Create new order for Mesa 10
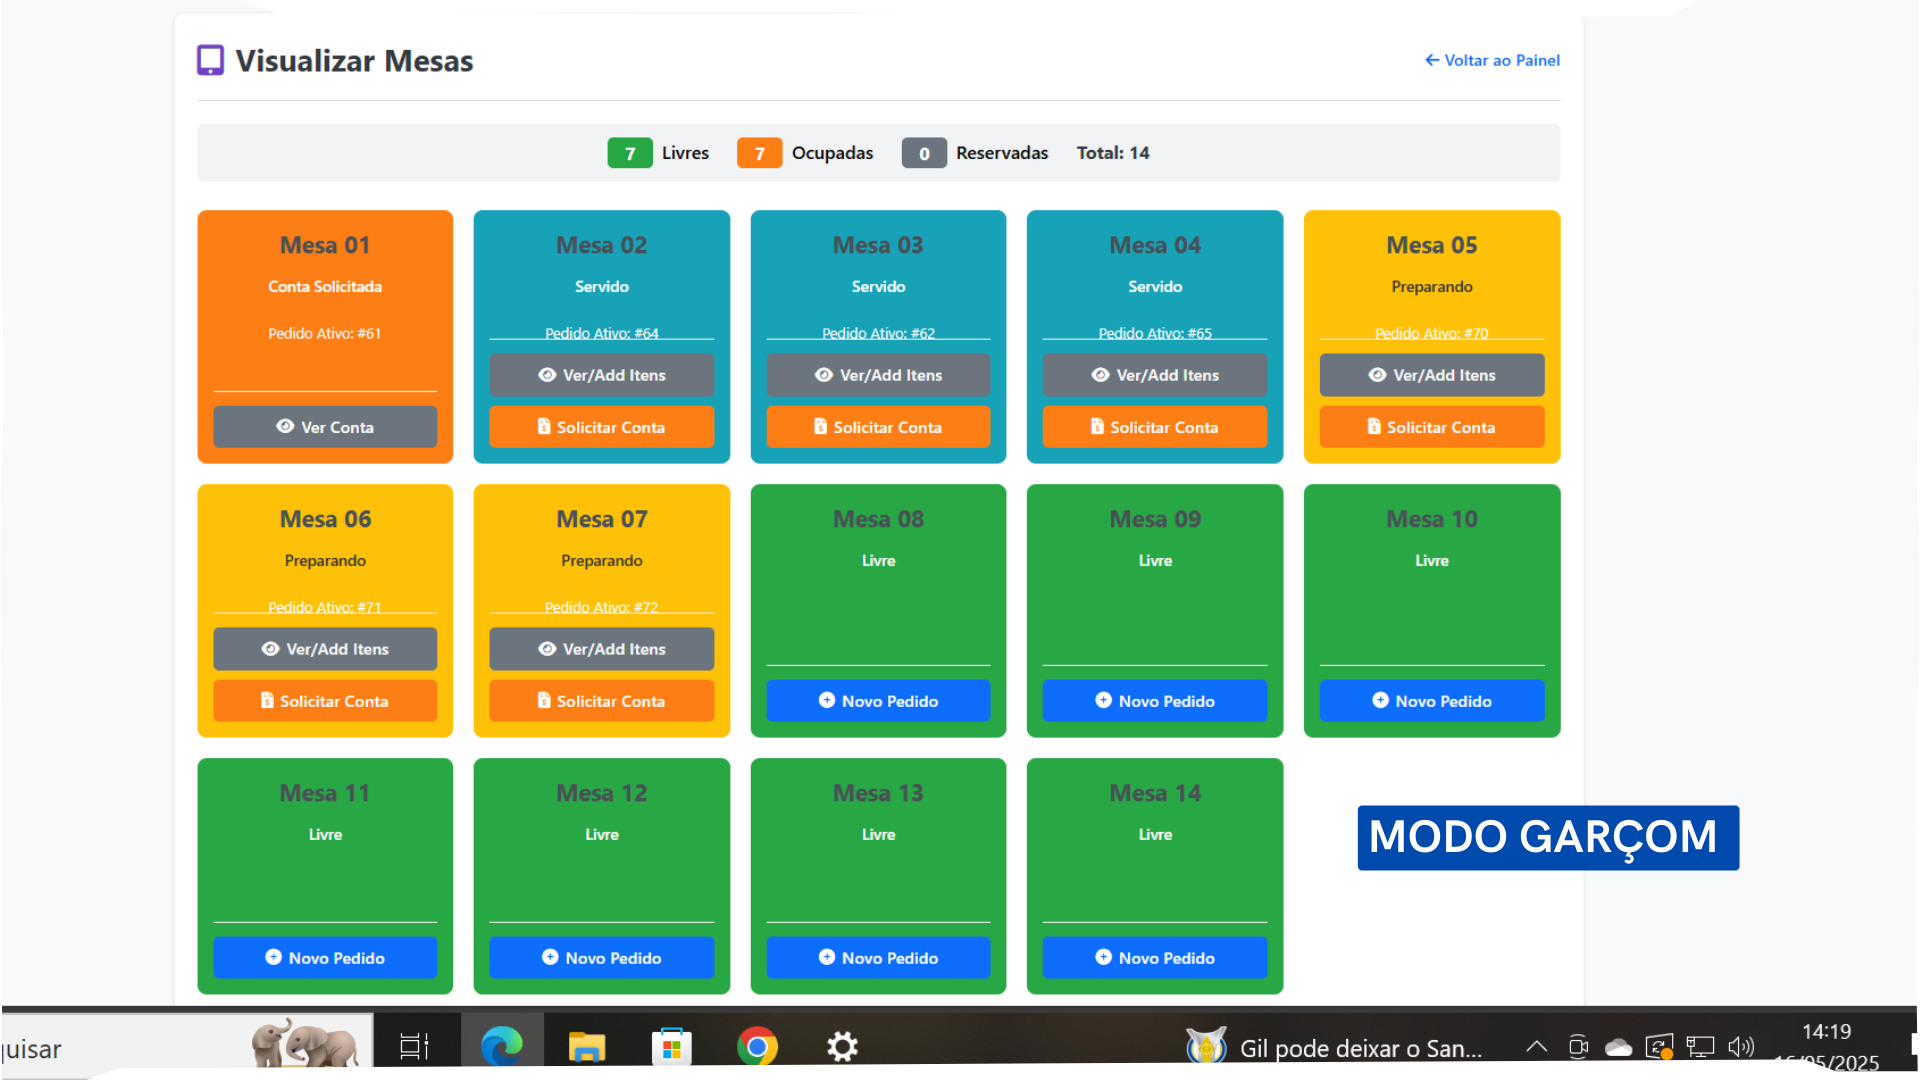 [x=1431, y=701]
